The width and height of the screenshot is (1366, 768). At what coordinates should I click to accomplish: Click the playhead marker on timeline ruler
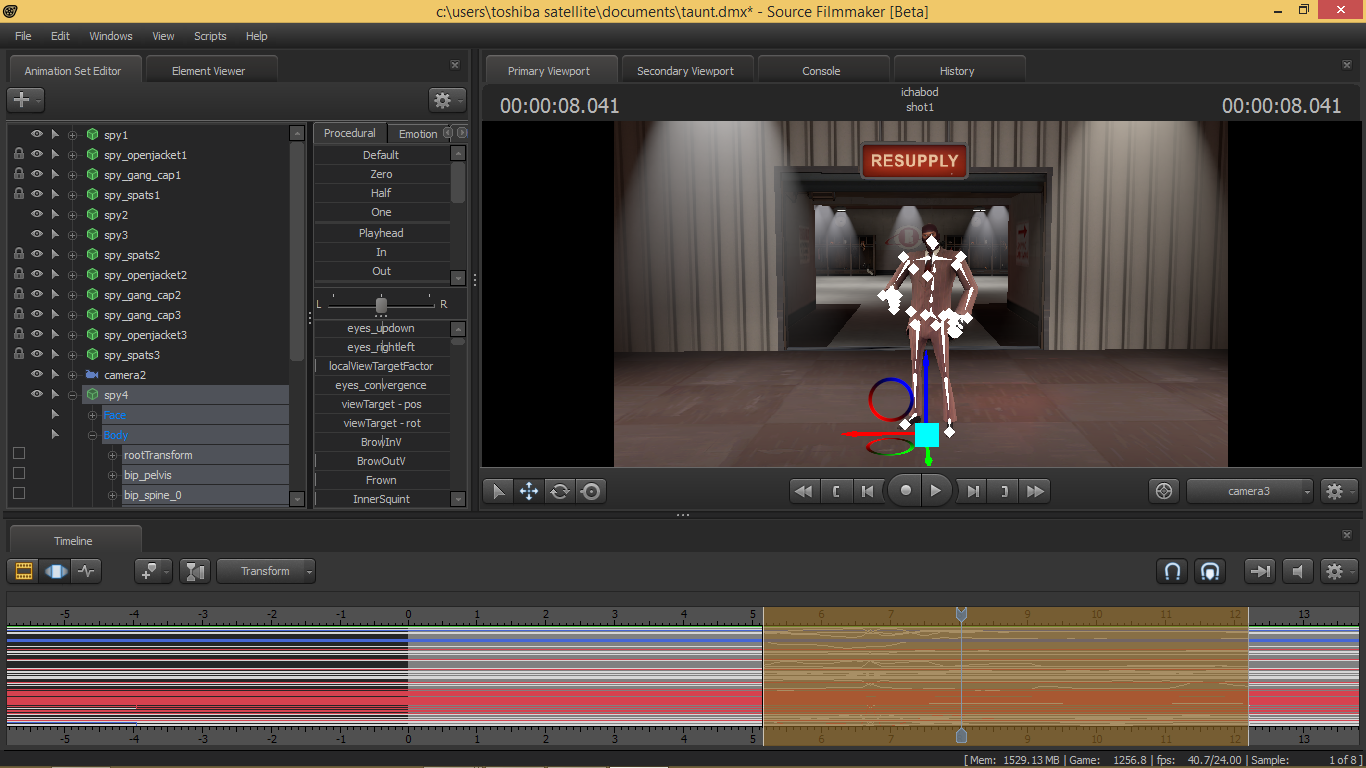coord(961,614)
